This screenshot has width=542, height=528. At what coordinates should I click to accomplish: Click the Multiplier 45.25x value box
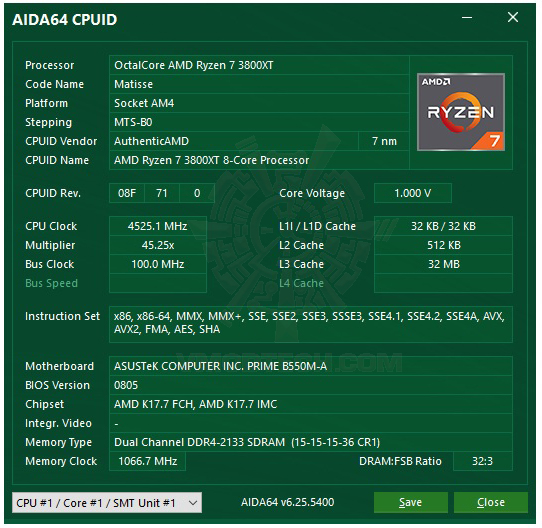(x=158, y=245)
